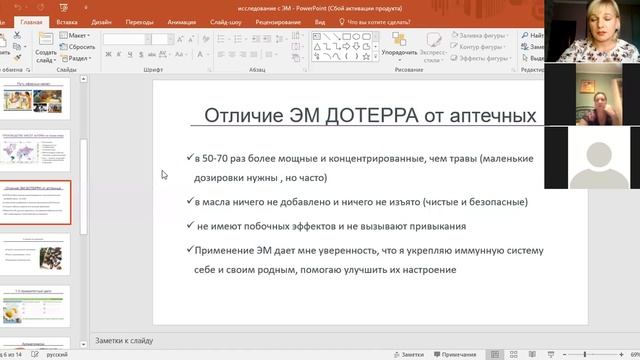The width and height of the screenshot is (640, 360).
Task: Select the normal view icon in status bar
Action: coord(495,354)
